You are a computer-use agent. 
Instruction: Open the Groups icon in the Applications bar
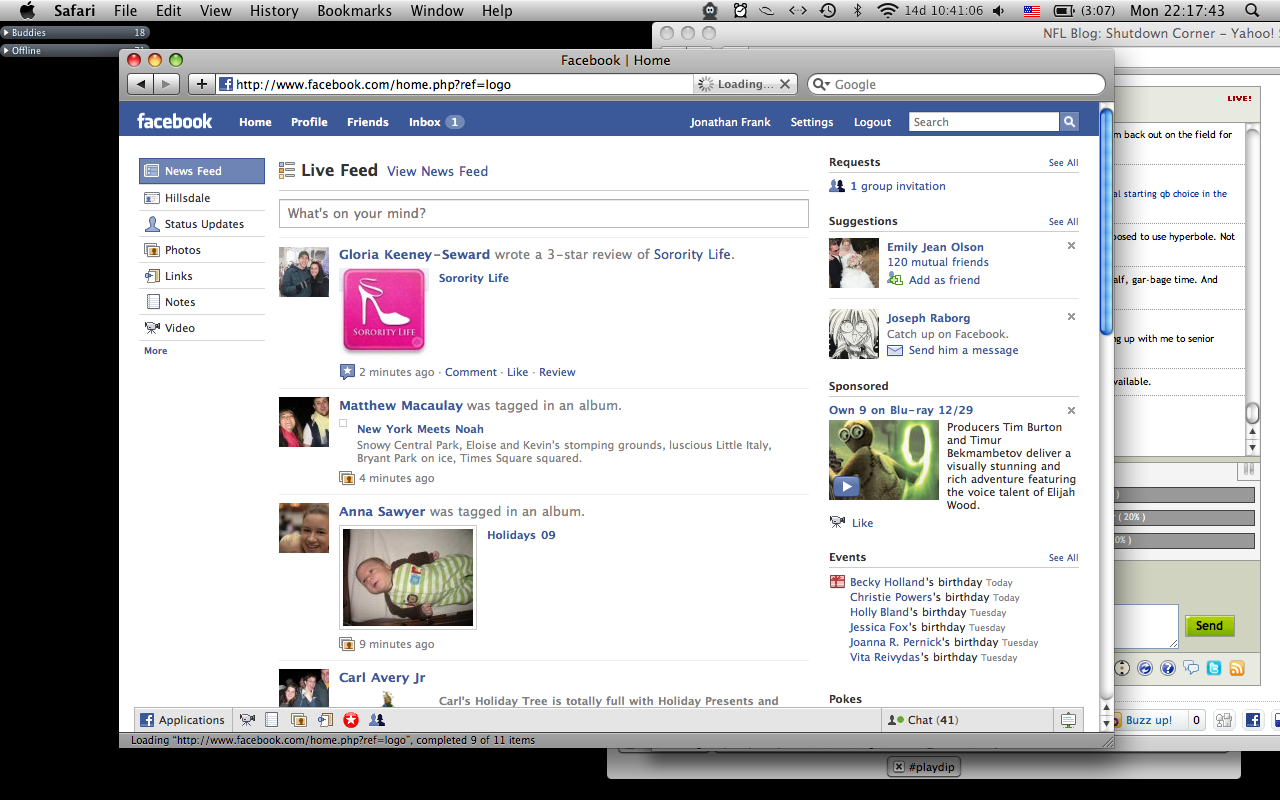(x=377, y=720)
